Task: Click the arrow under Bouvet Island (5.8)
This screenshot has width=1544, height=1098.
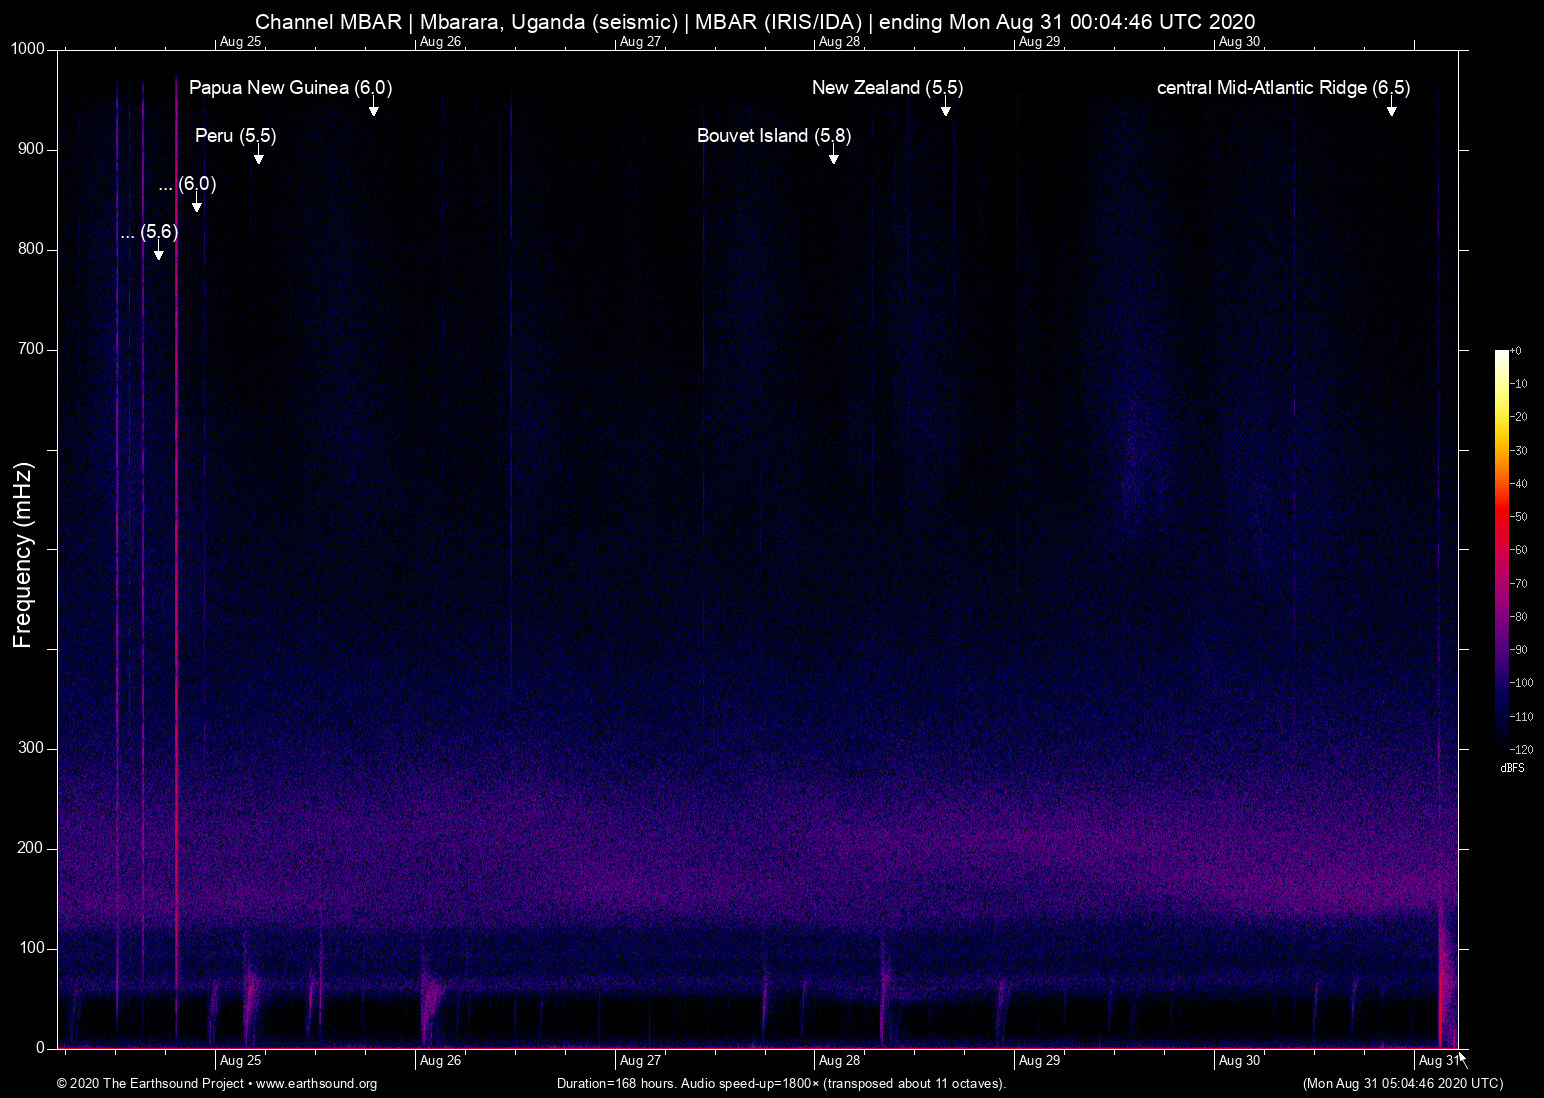Action: point(833,156)
